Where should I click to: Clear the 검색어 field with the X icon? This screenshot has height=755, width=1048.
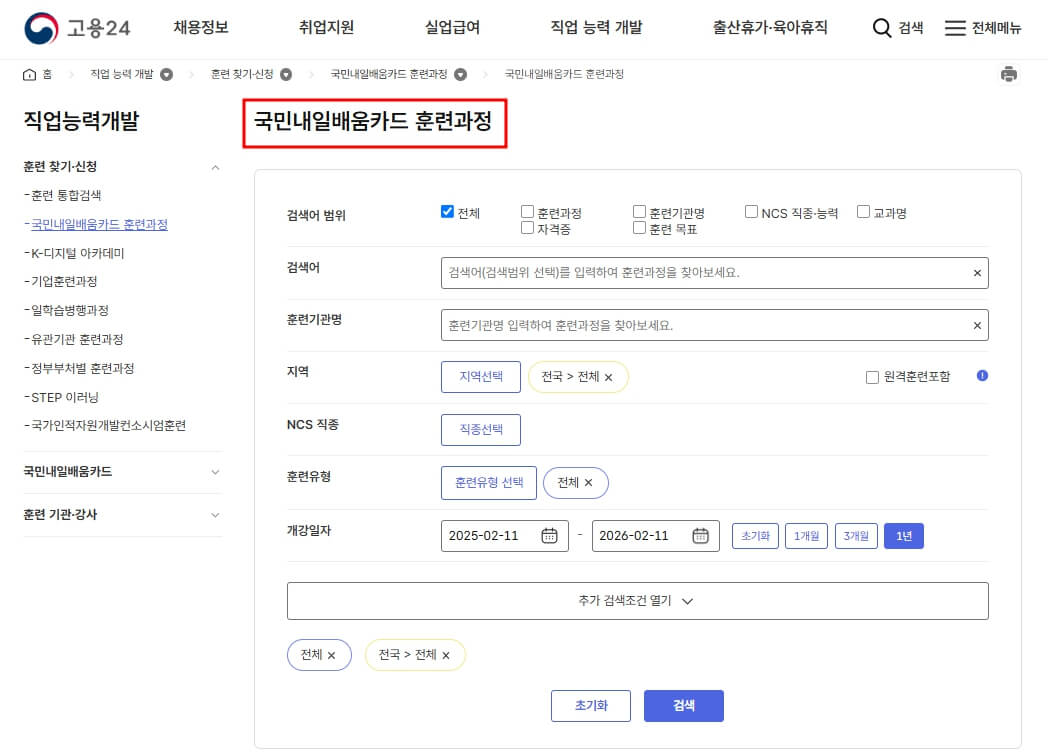pyautogui.click(x=975, y=272)
